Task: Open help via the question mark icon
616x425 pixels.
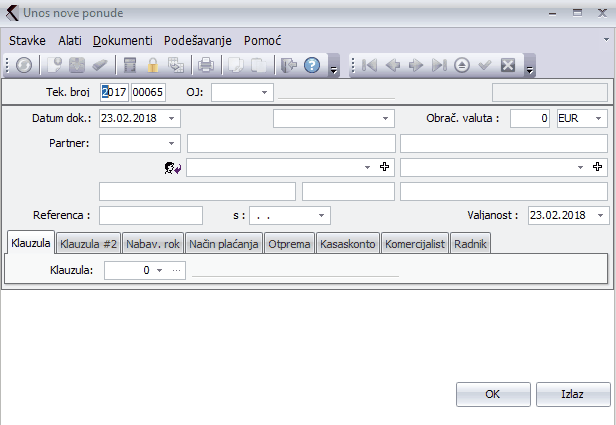Action: [311, 66]
